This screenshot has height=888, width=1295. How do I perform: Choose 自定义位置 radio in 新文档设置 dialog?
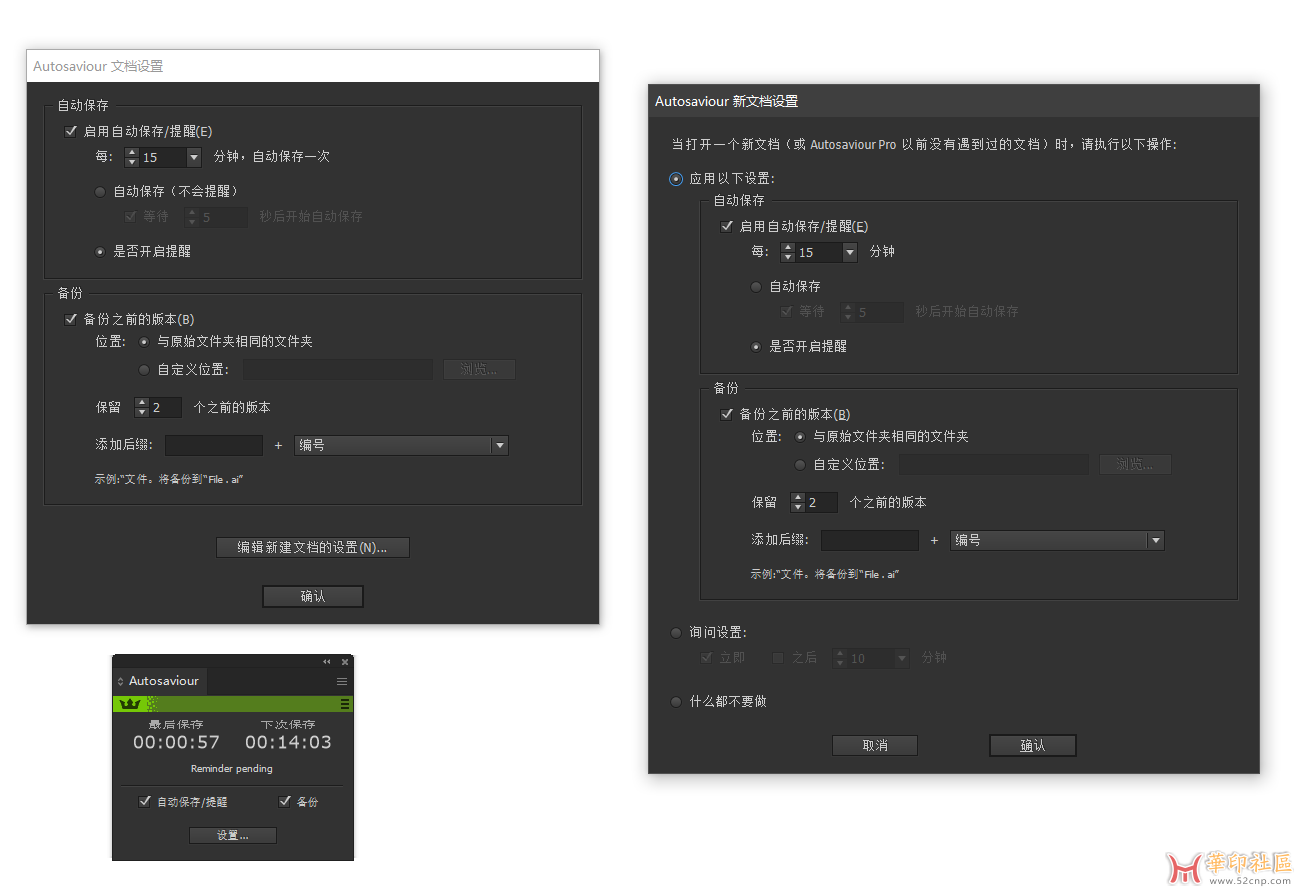coord(800,465)
